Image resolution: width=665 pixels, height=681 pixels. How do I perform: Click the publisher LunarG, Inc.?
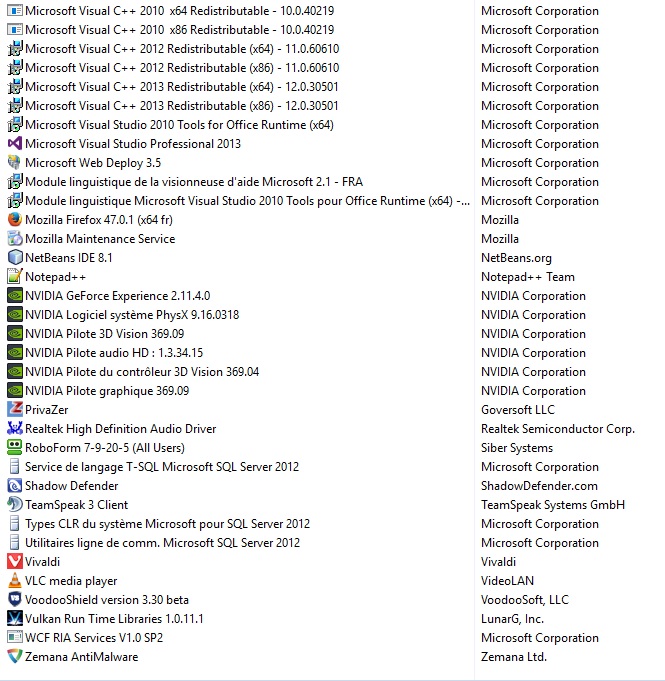[x=513, y=618]
